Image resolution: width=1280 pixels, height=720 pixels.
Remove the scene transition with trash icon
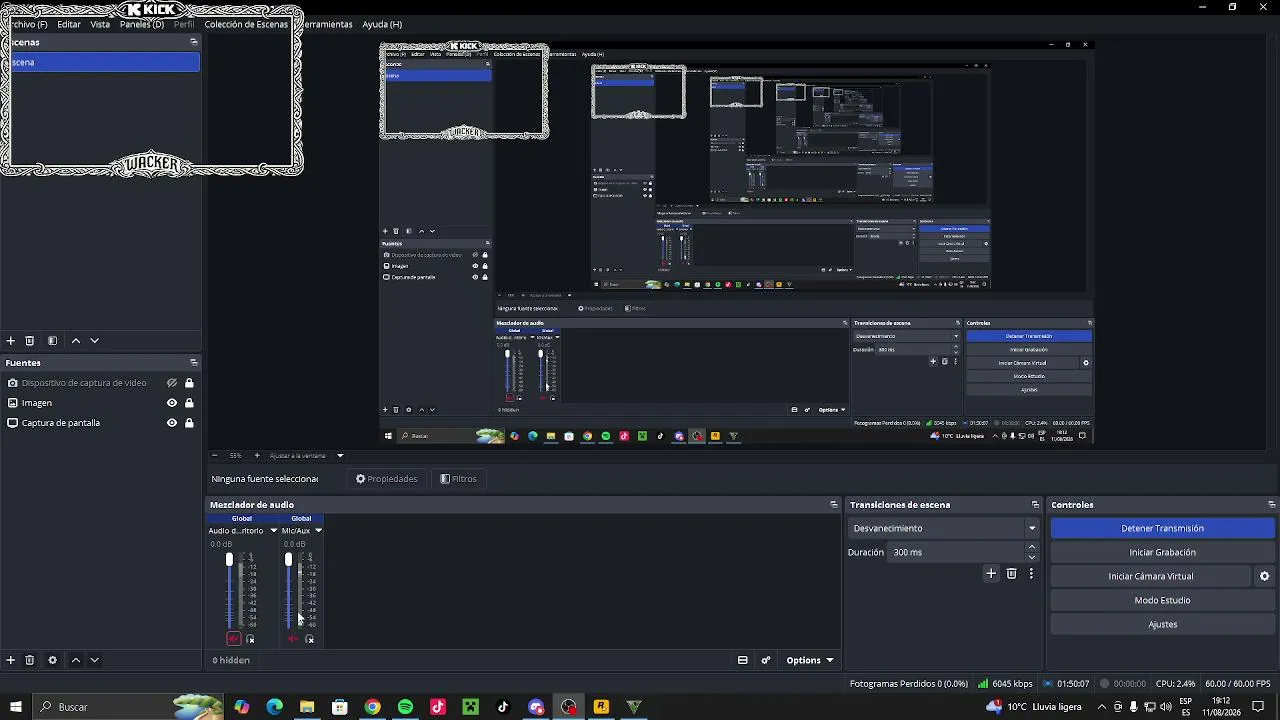click(x=1011, y=574)
